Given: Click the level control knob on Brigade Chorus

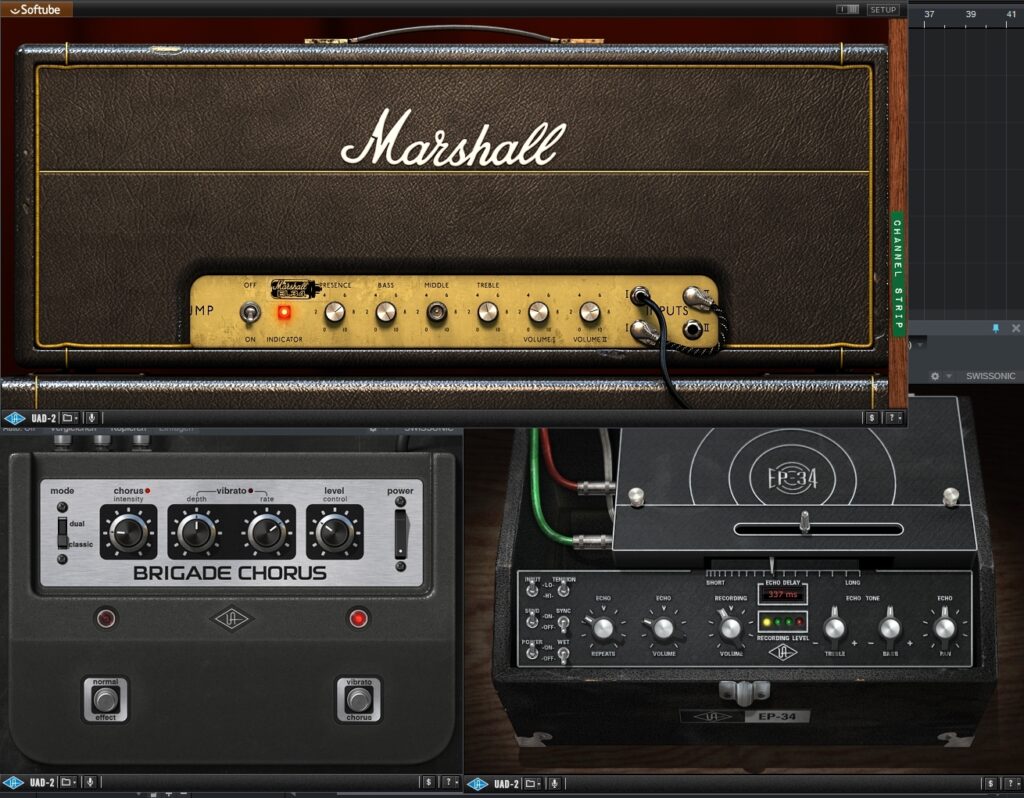Looking at the screenshot, I should tap(334, 533).
